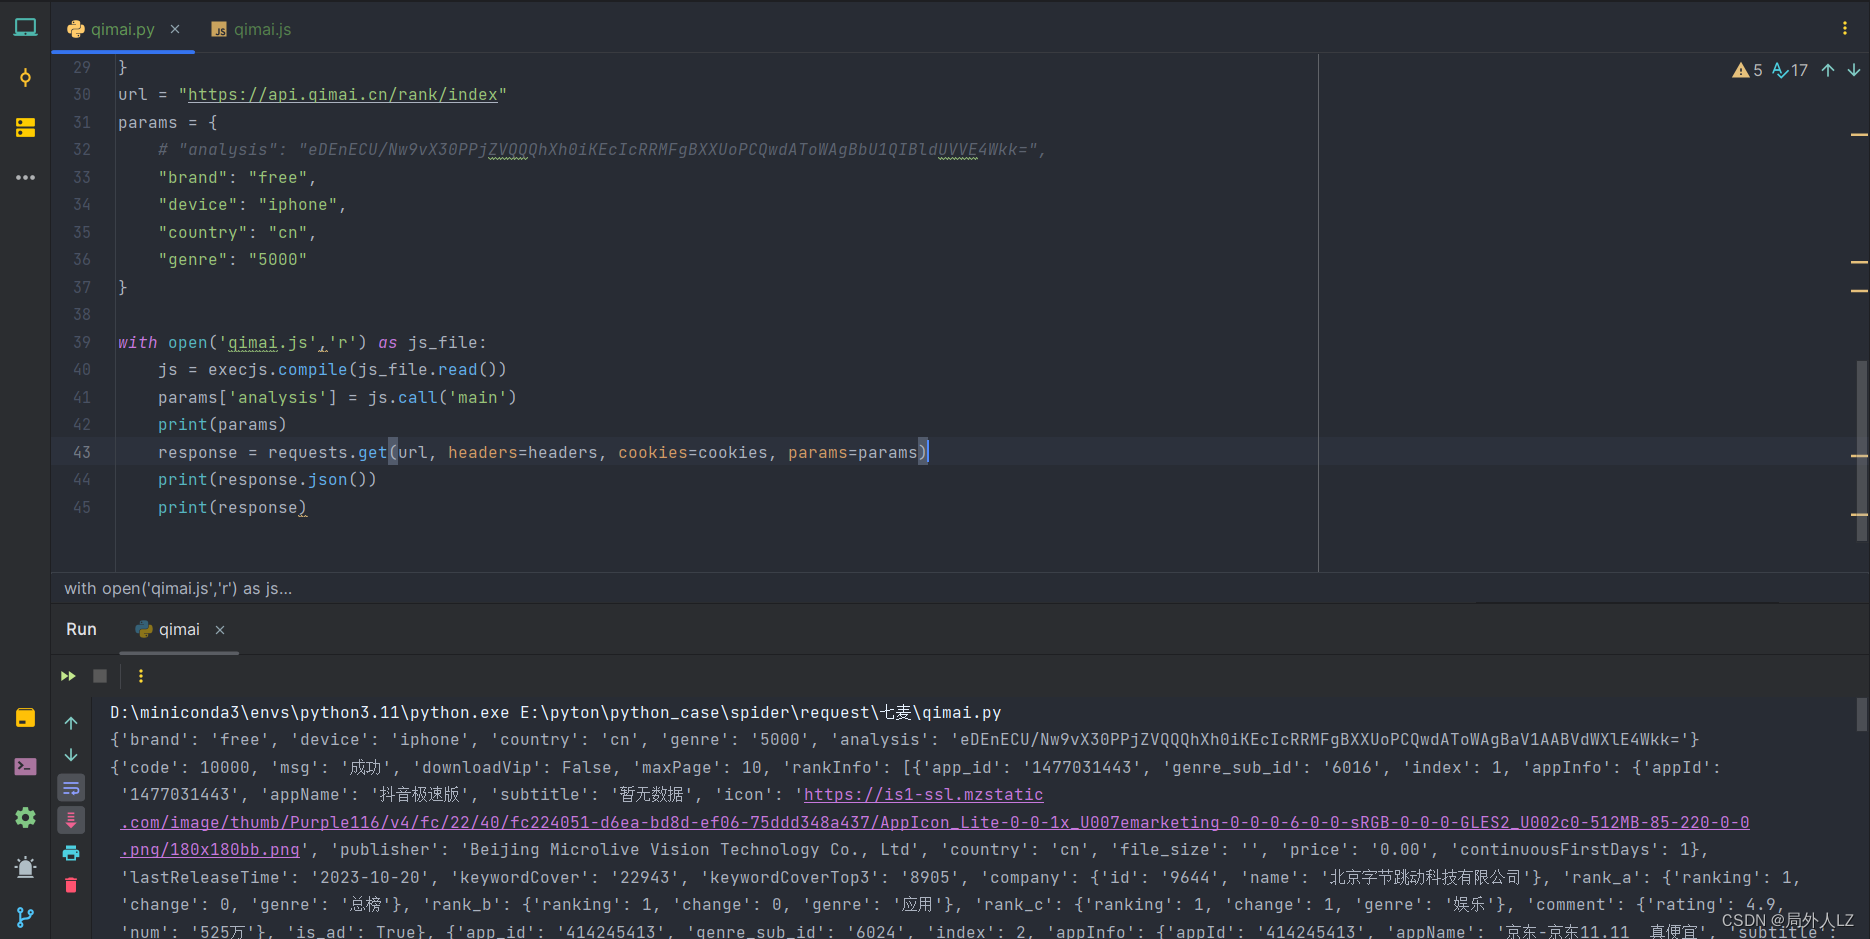Rerun the qimai script

tap(68, 676)
